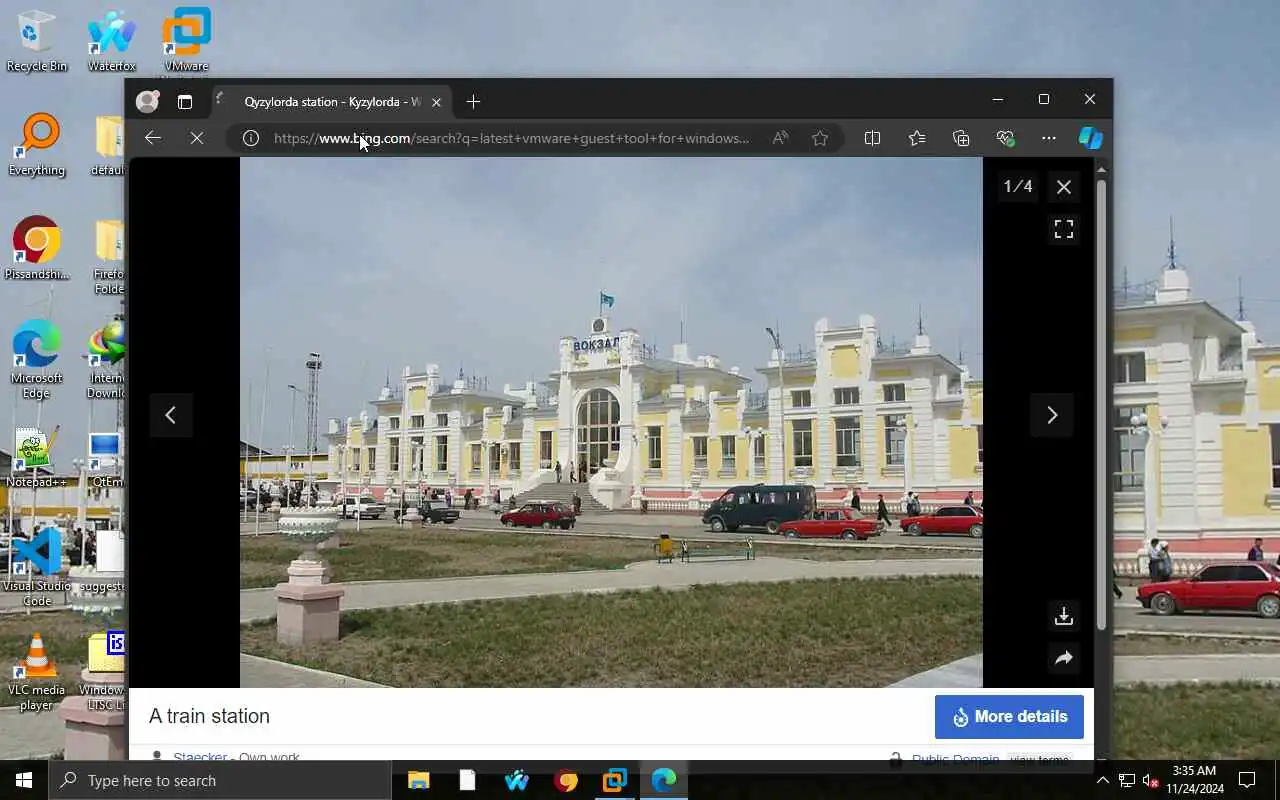This screenshot has width=1280, height=800.
Task: Open the Windows Start menu
Action: (24, 780)
